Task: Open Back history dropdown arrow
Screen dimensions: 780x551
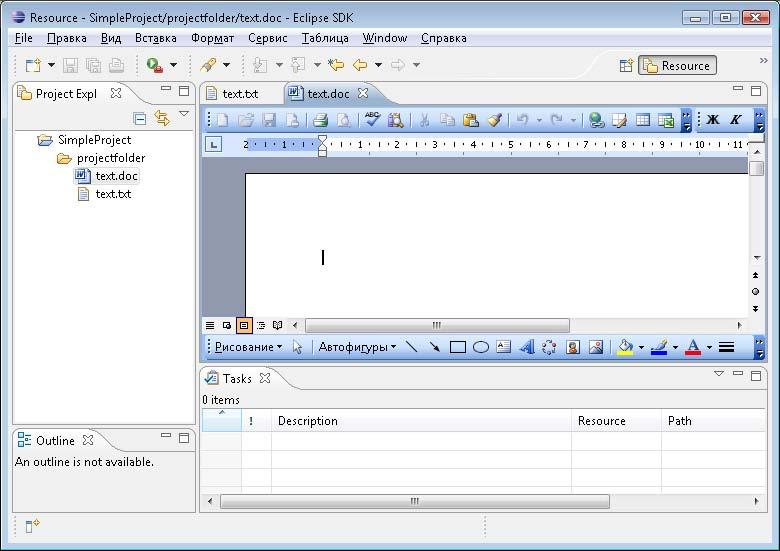Action: (378, 65)
